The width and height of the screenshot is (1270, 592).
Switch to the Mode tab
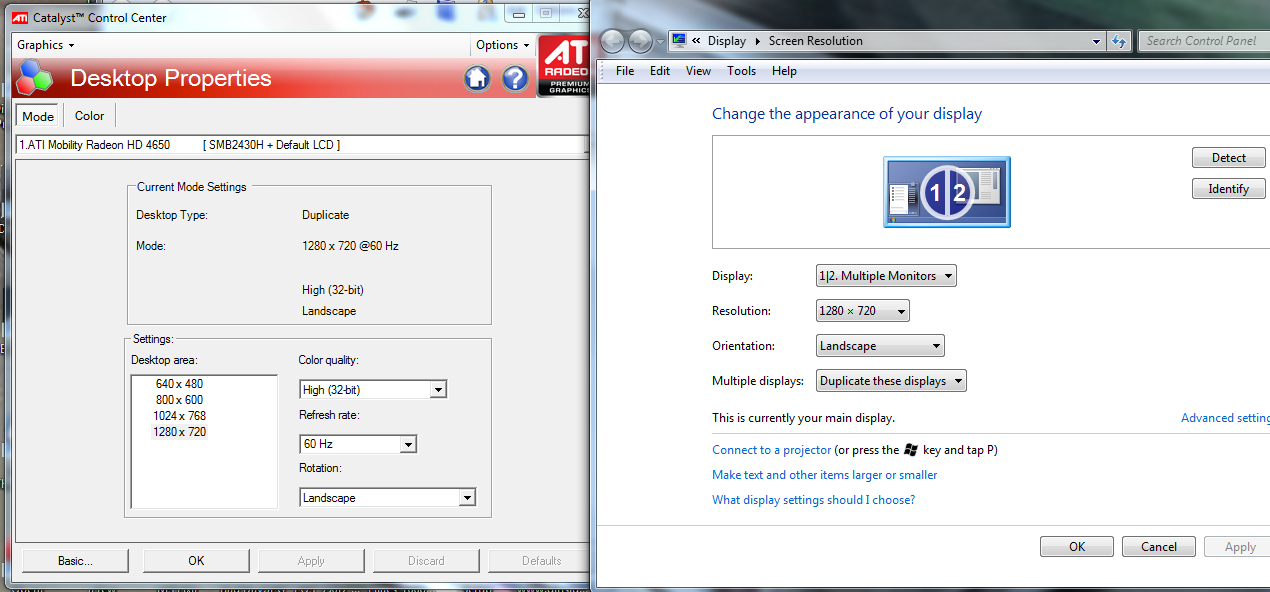pyautogui.click(x=39, y=116)
